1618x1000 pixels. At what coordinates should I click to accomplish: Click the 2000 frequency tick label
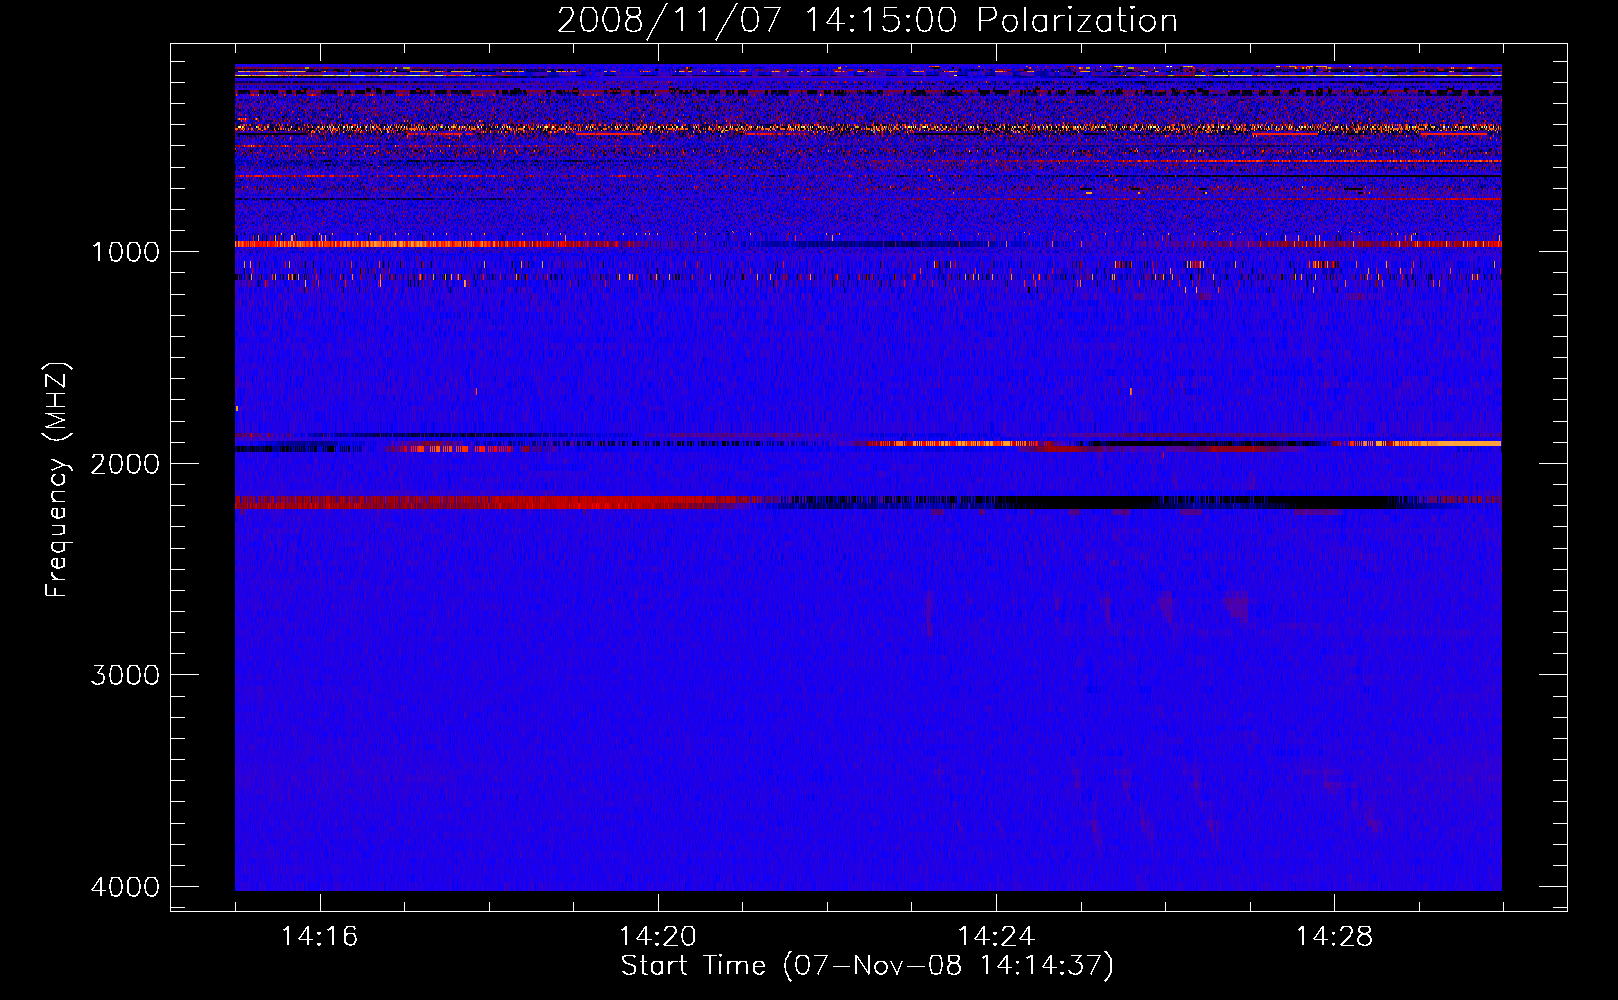[125, 464]
